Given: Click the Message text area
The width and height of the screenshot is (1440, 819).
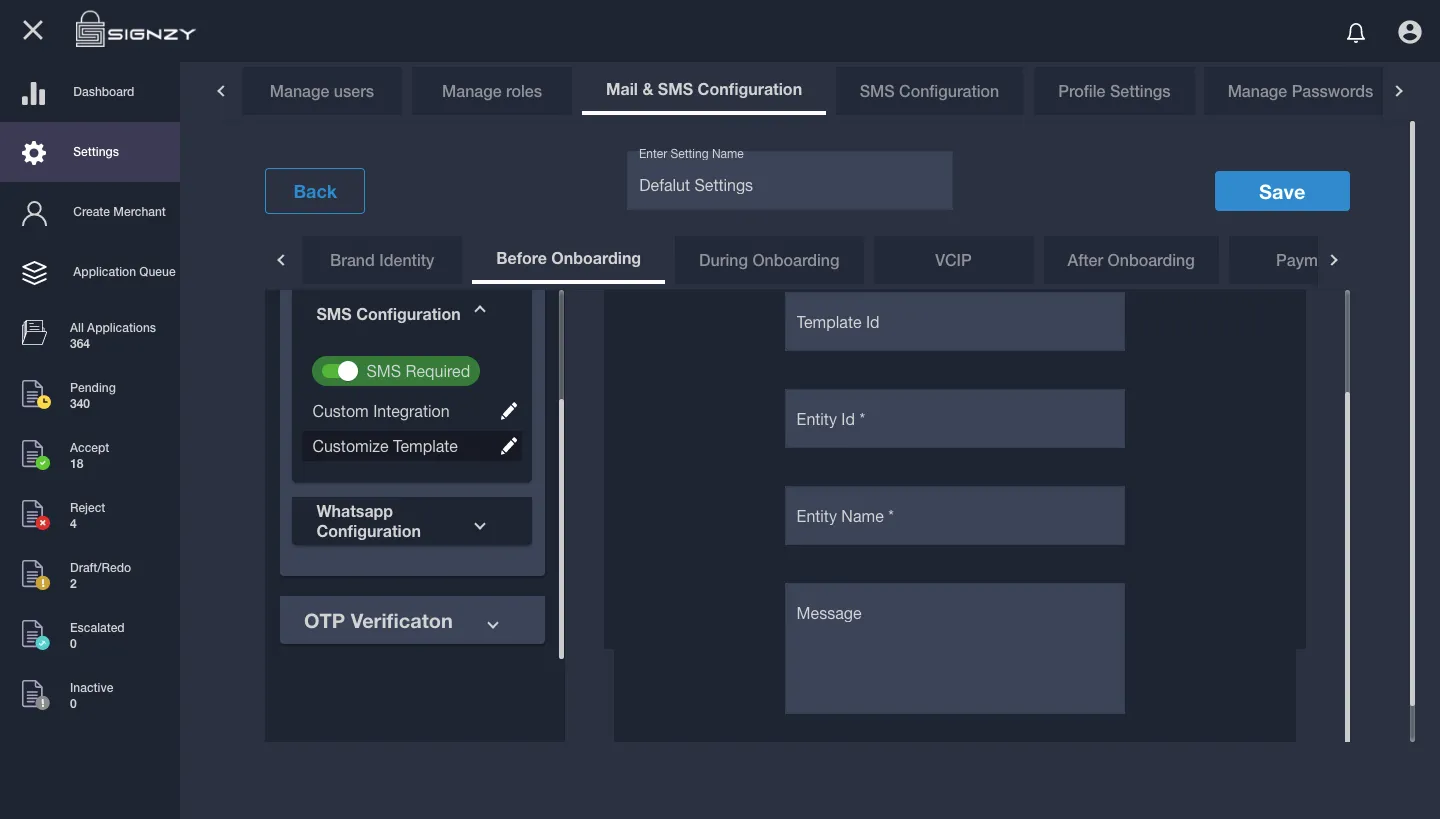Looking at the screenshot, I should coord(955,648).
